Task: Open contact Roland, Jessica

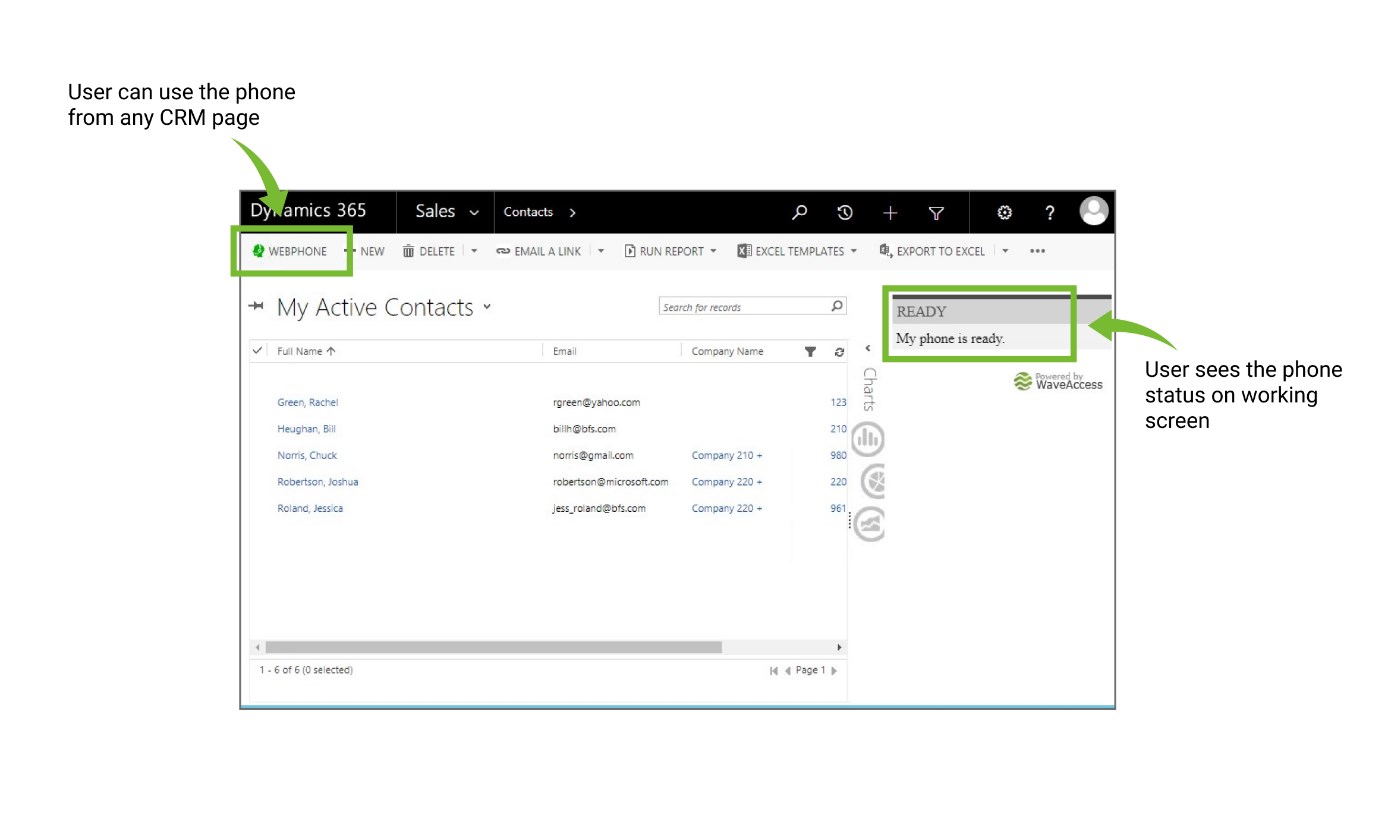Action: pyautogui.click(x=310, y=508)
